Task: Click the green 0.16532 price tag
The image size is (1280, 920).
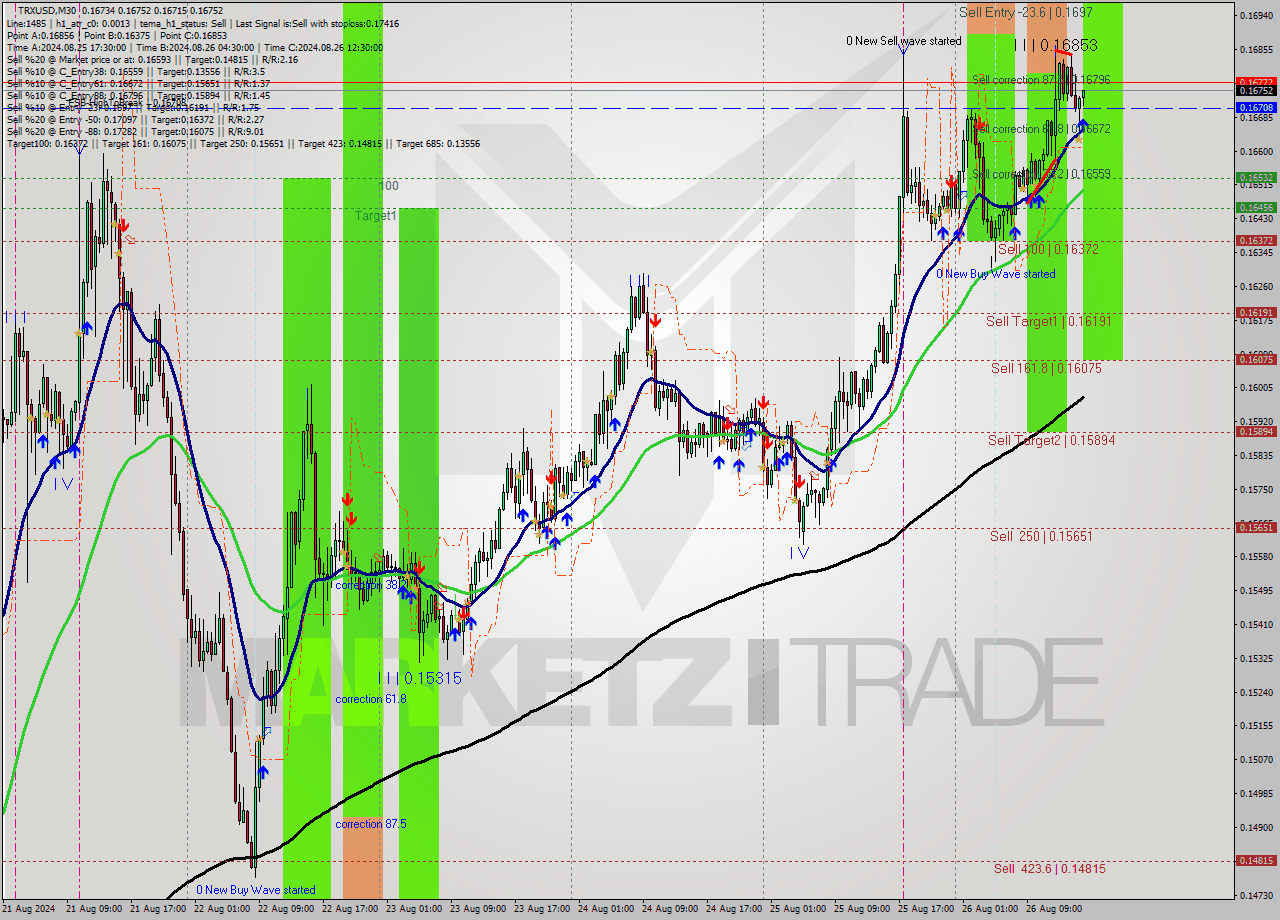Action: click(1255, 178)
